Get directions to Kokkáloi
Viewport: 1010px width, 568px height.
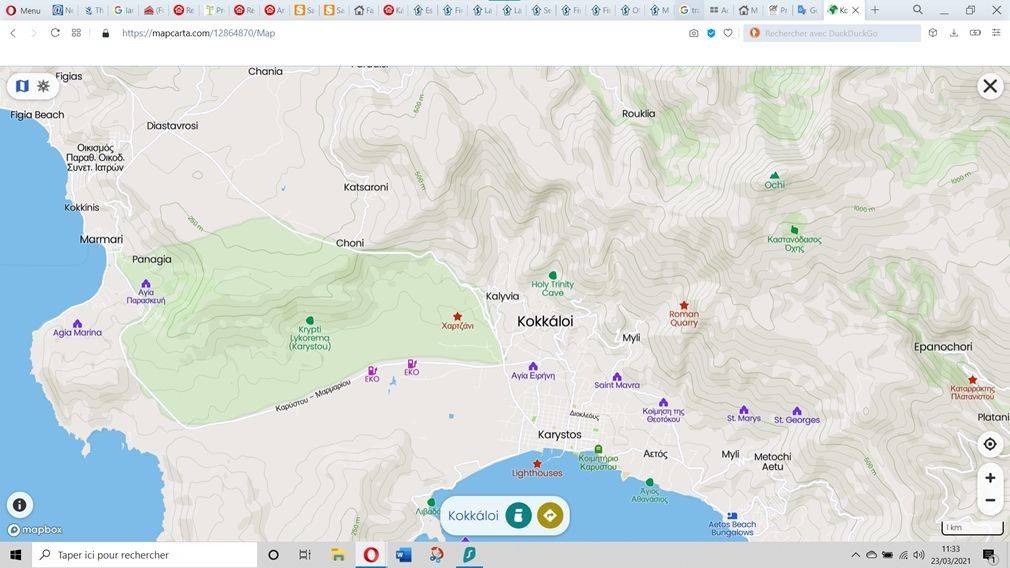550,515
